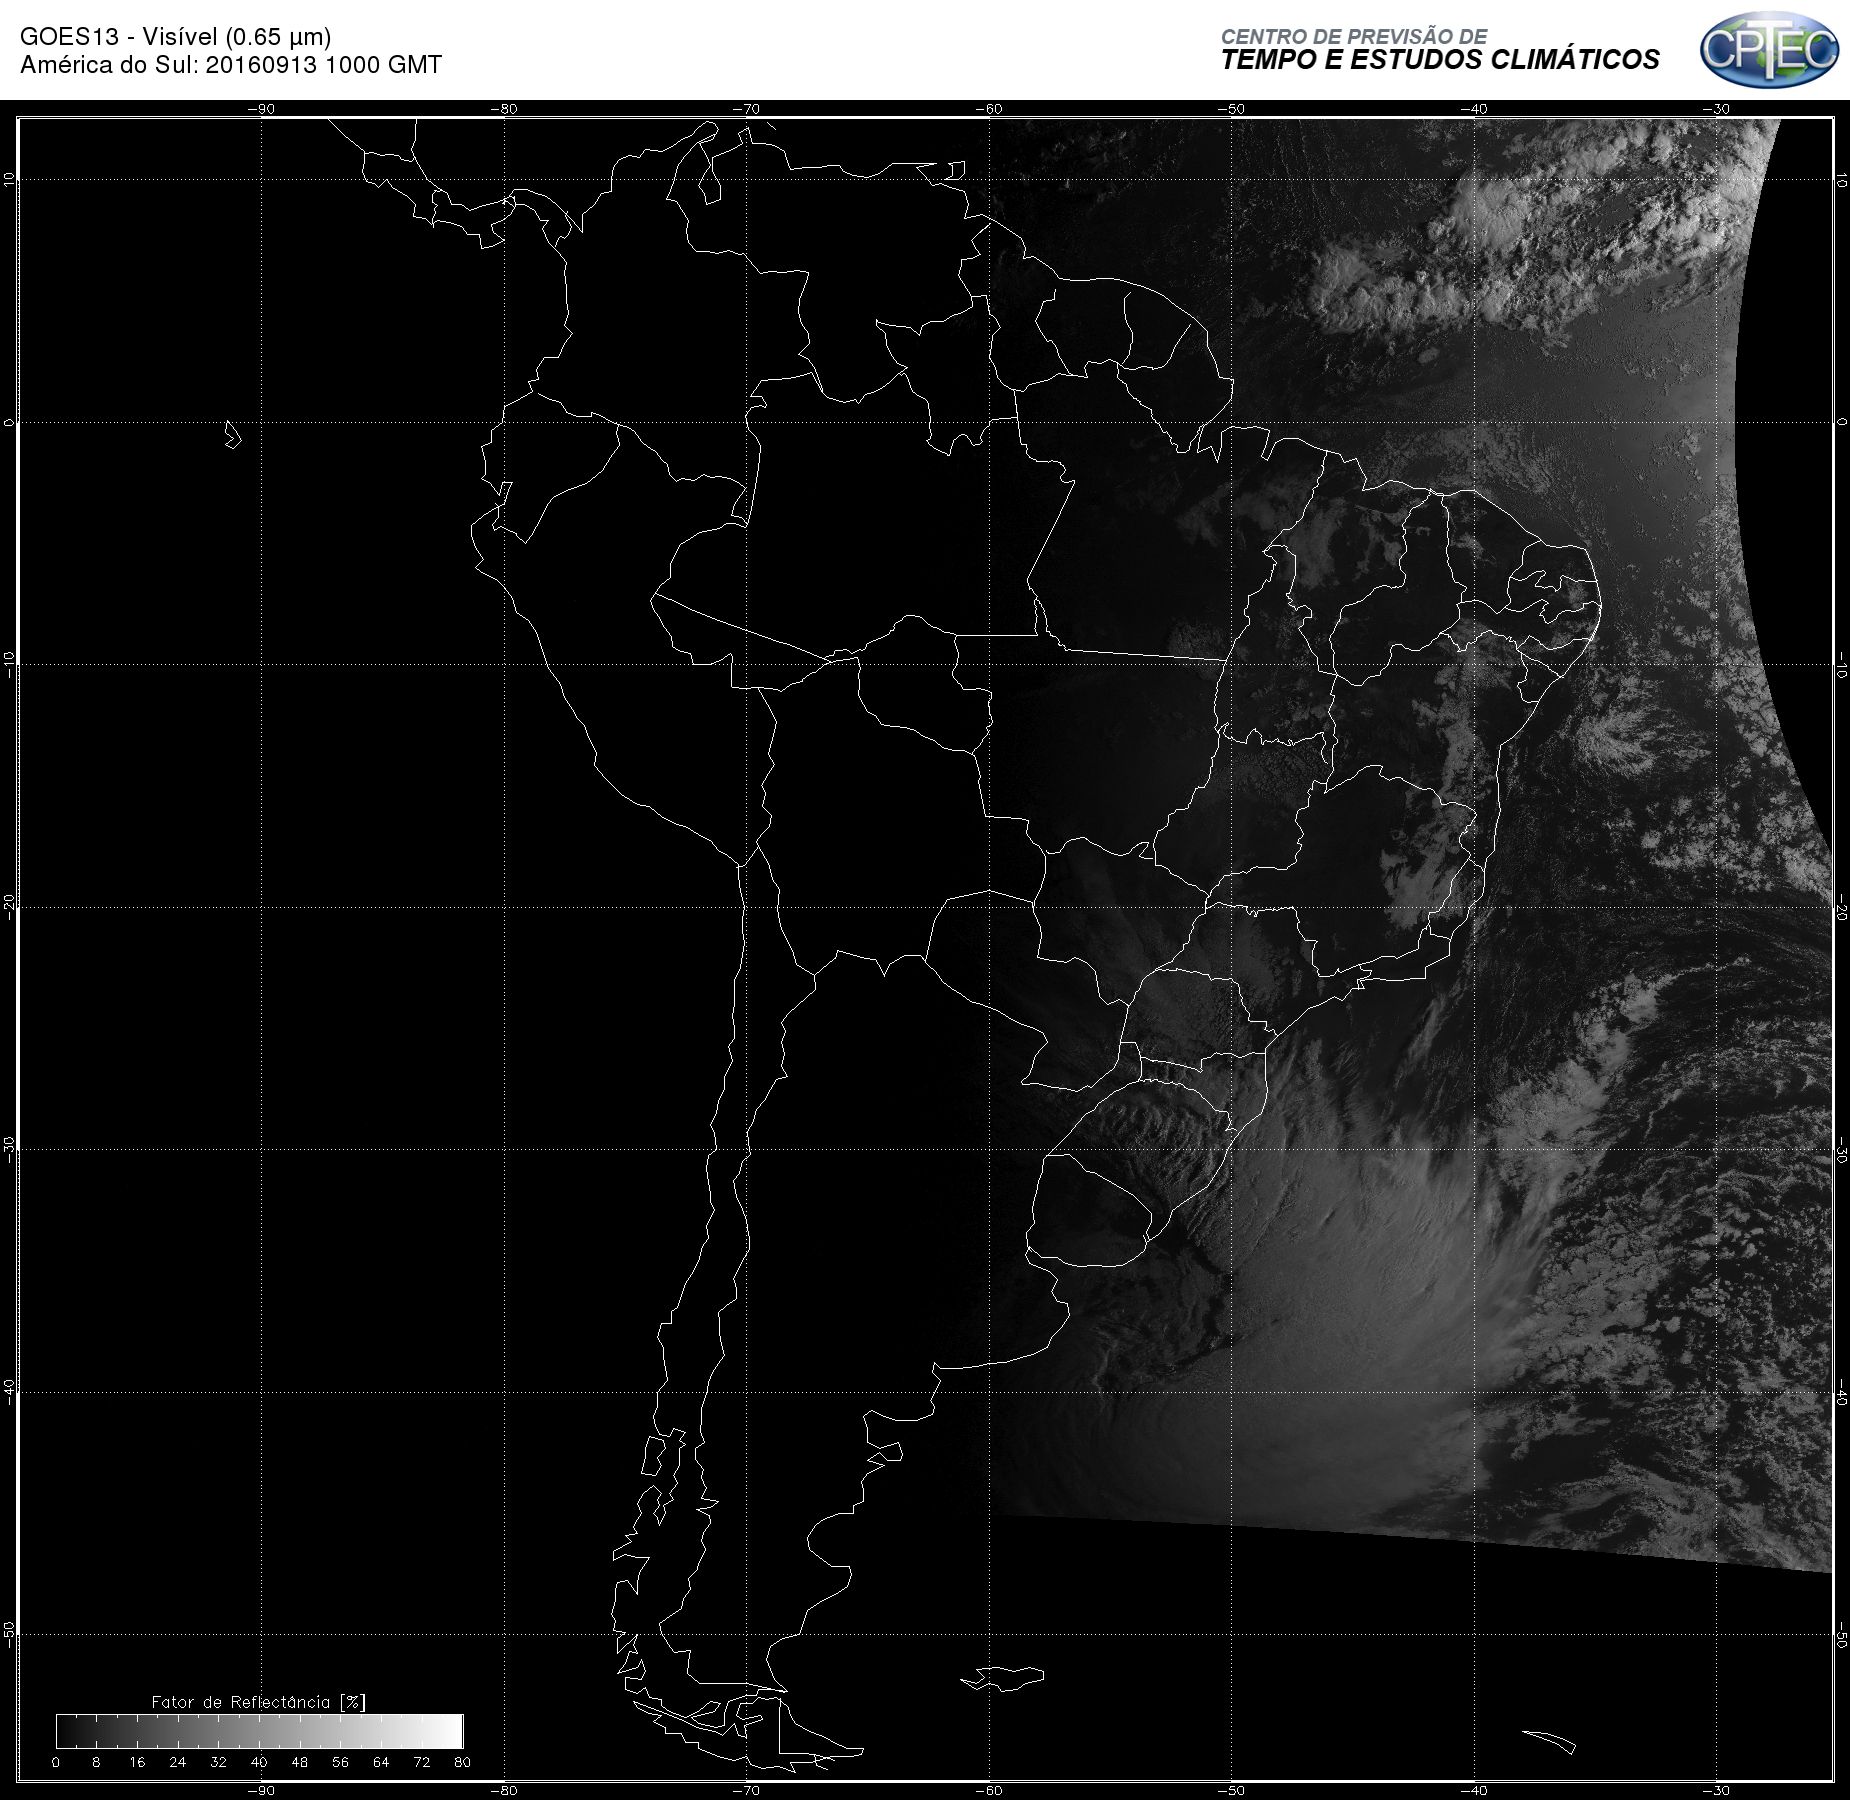Click the reflectance grayscale color bar
The height and width of the screenshot is (1800, 1850).
(x=260, y=1731)
